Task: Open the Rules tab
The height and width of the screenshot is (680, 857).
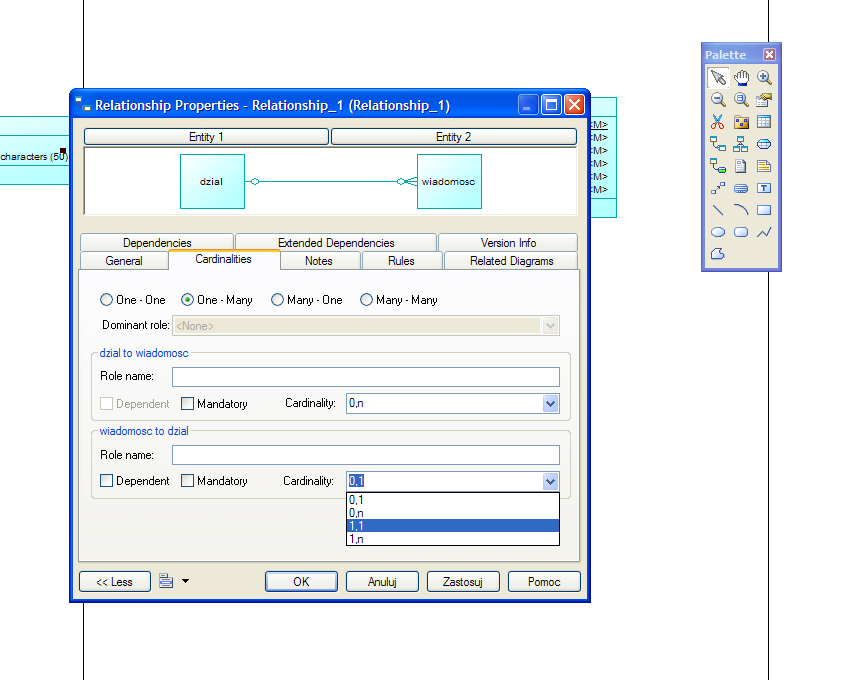Action: click(401, 261)
